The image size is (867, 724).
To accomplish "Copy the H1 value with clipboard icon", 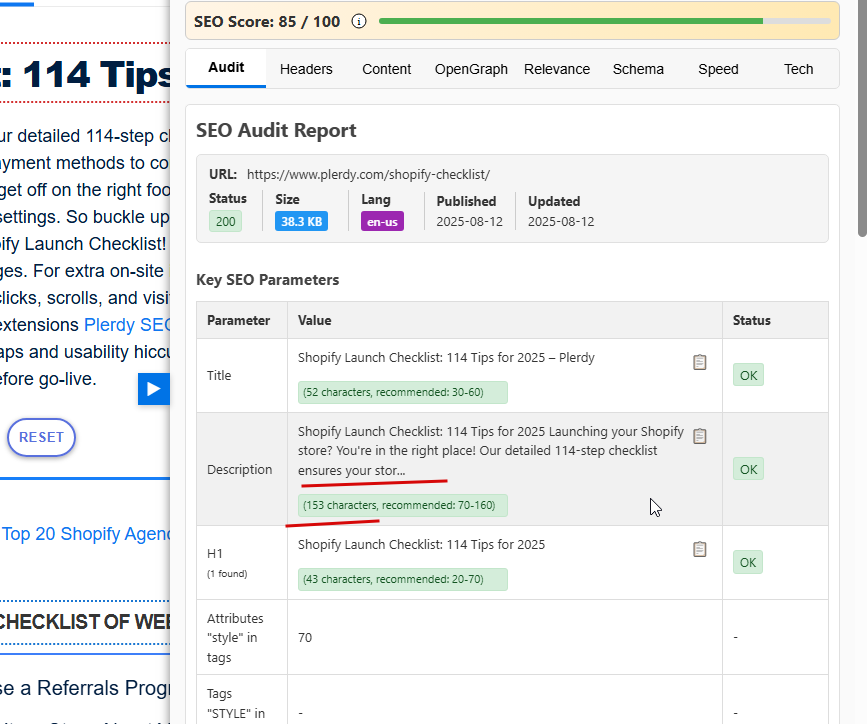I will pyautogui.click(x=699, y=549).
